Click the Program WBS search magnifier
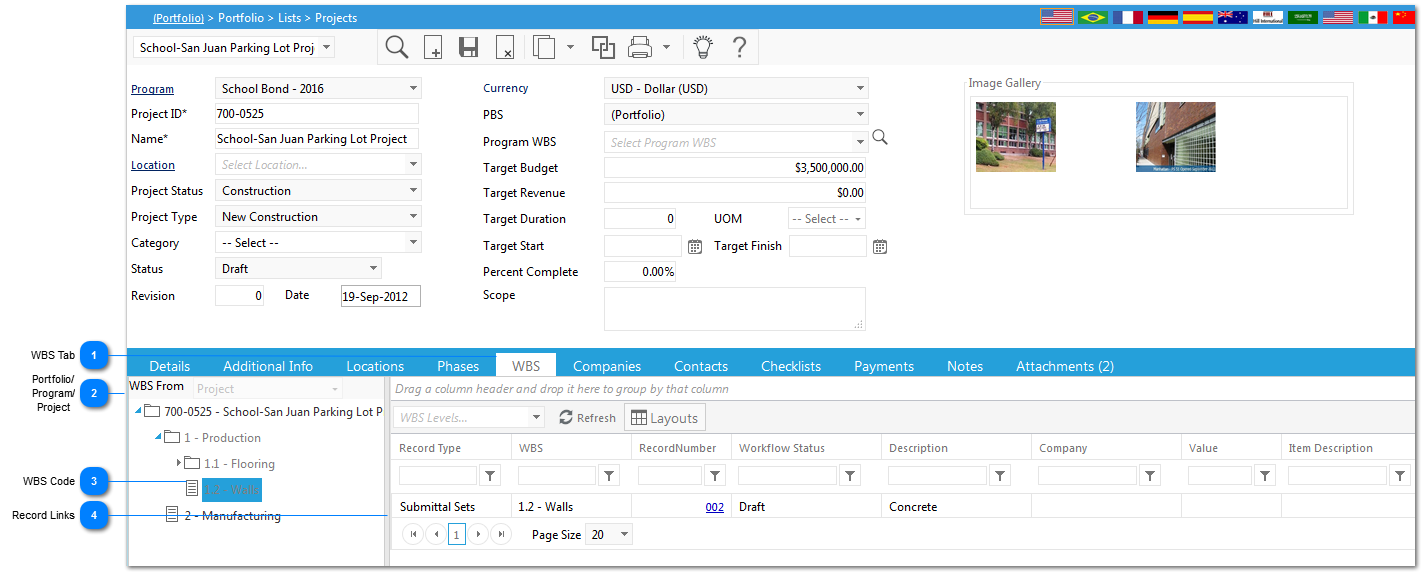This screenshot has height=575, width=1424. (880, 138)
